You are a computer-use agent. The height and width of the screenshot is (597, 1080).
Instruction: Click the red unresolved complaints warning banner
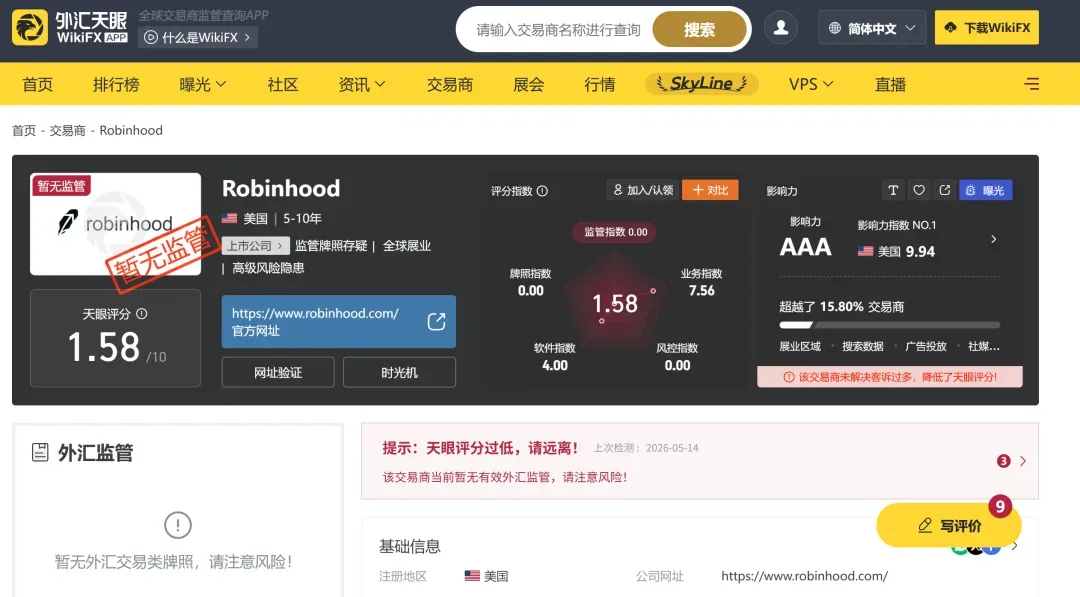click(x=890, y=377)
